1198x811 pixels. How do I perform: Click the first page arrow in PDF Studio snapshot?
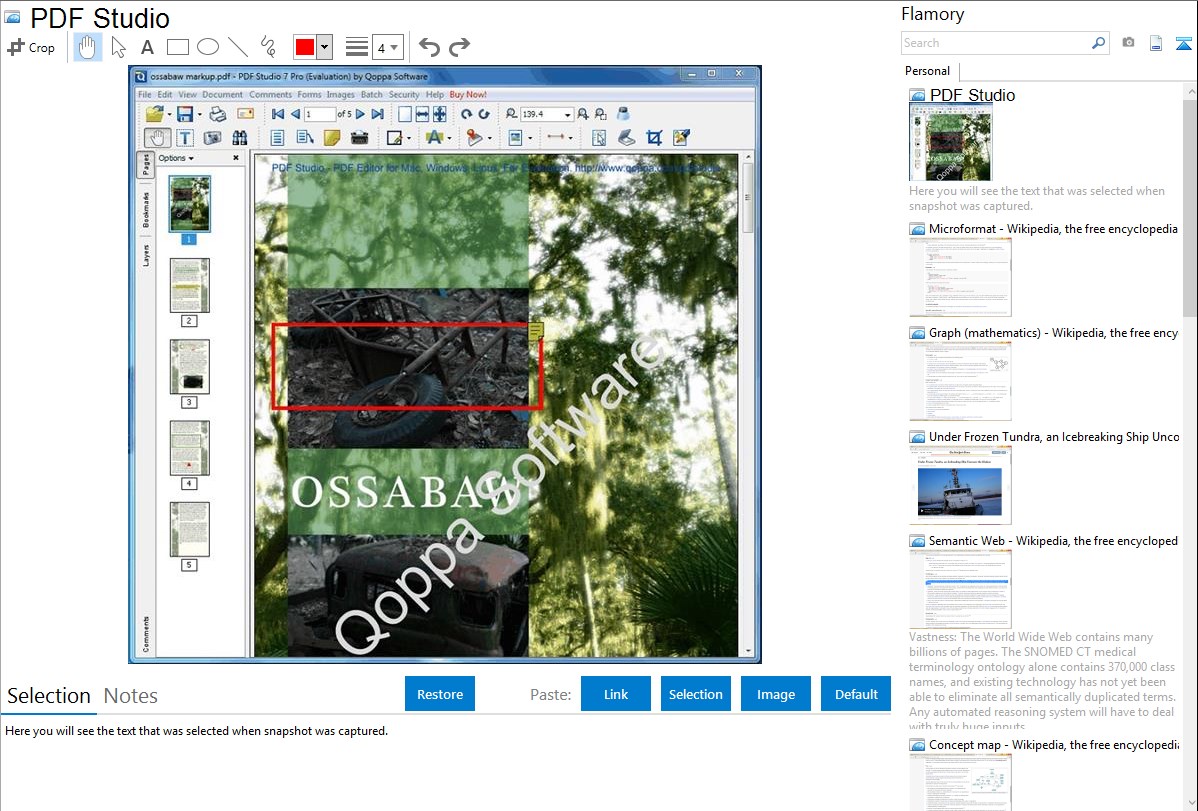click(x=278, y=115)
